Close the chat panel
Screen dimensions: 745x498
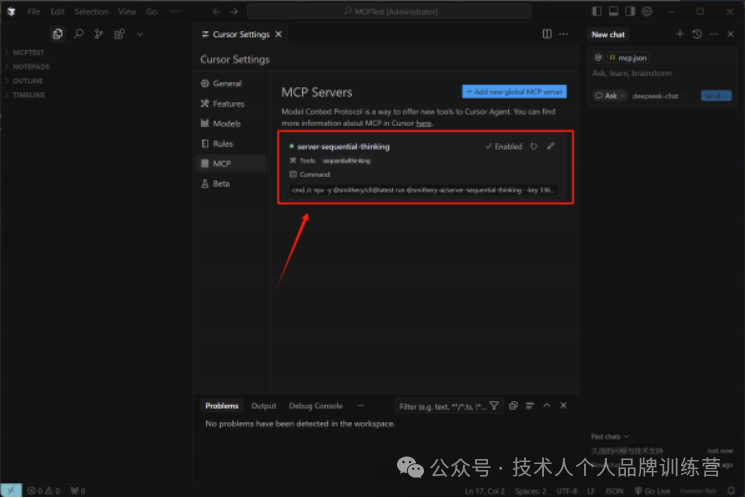pos(731,34)
